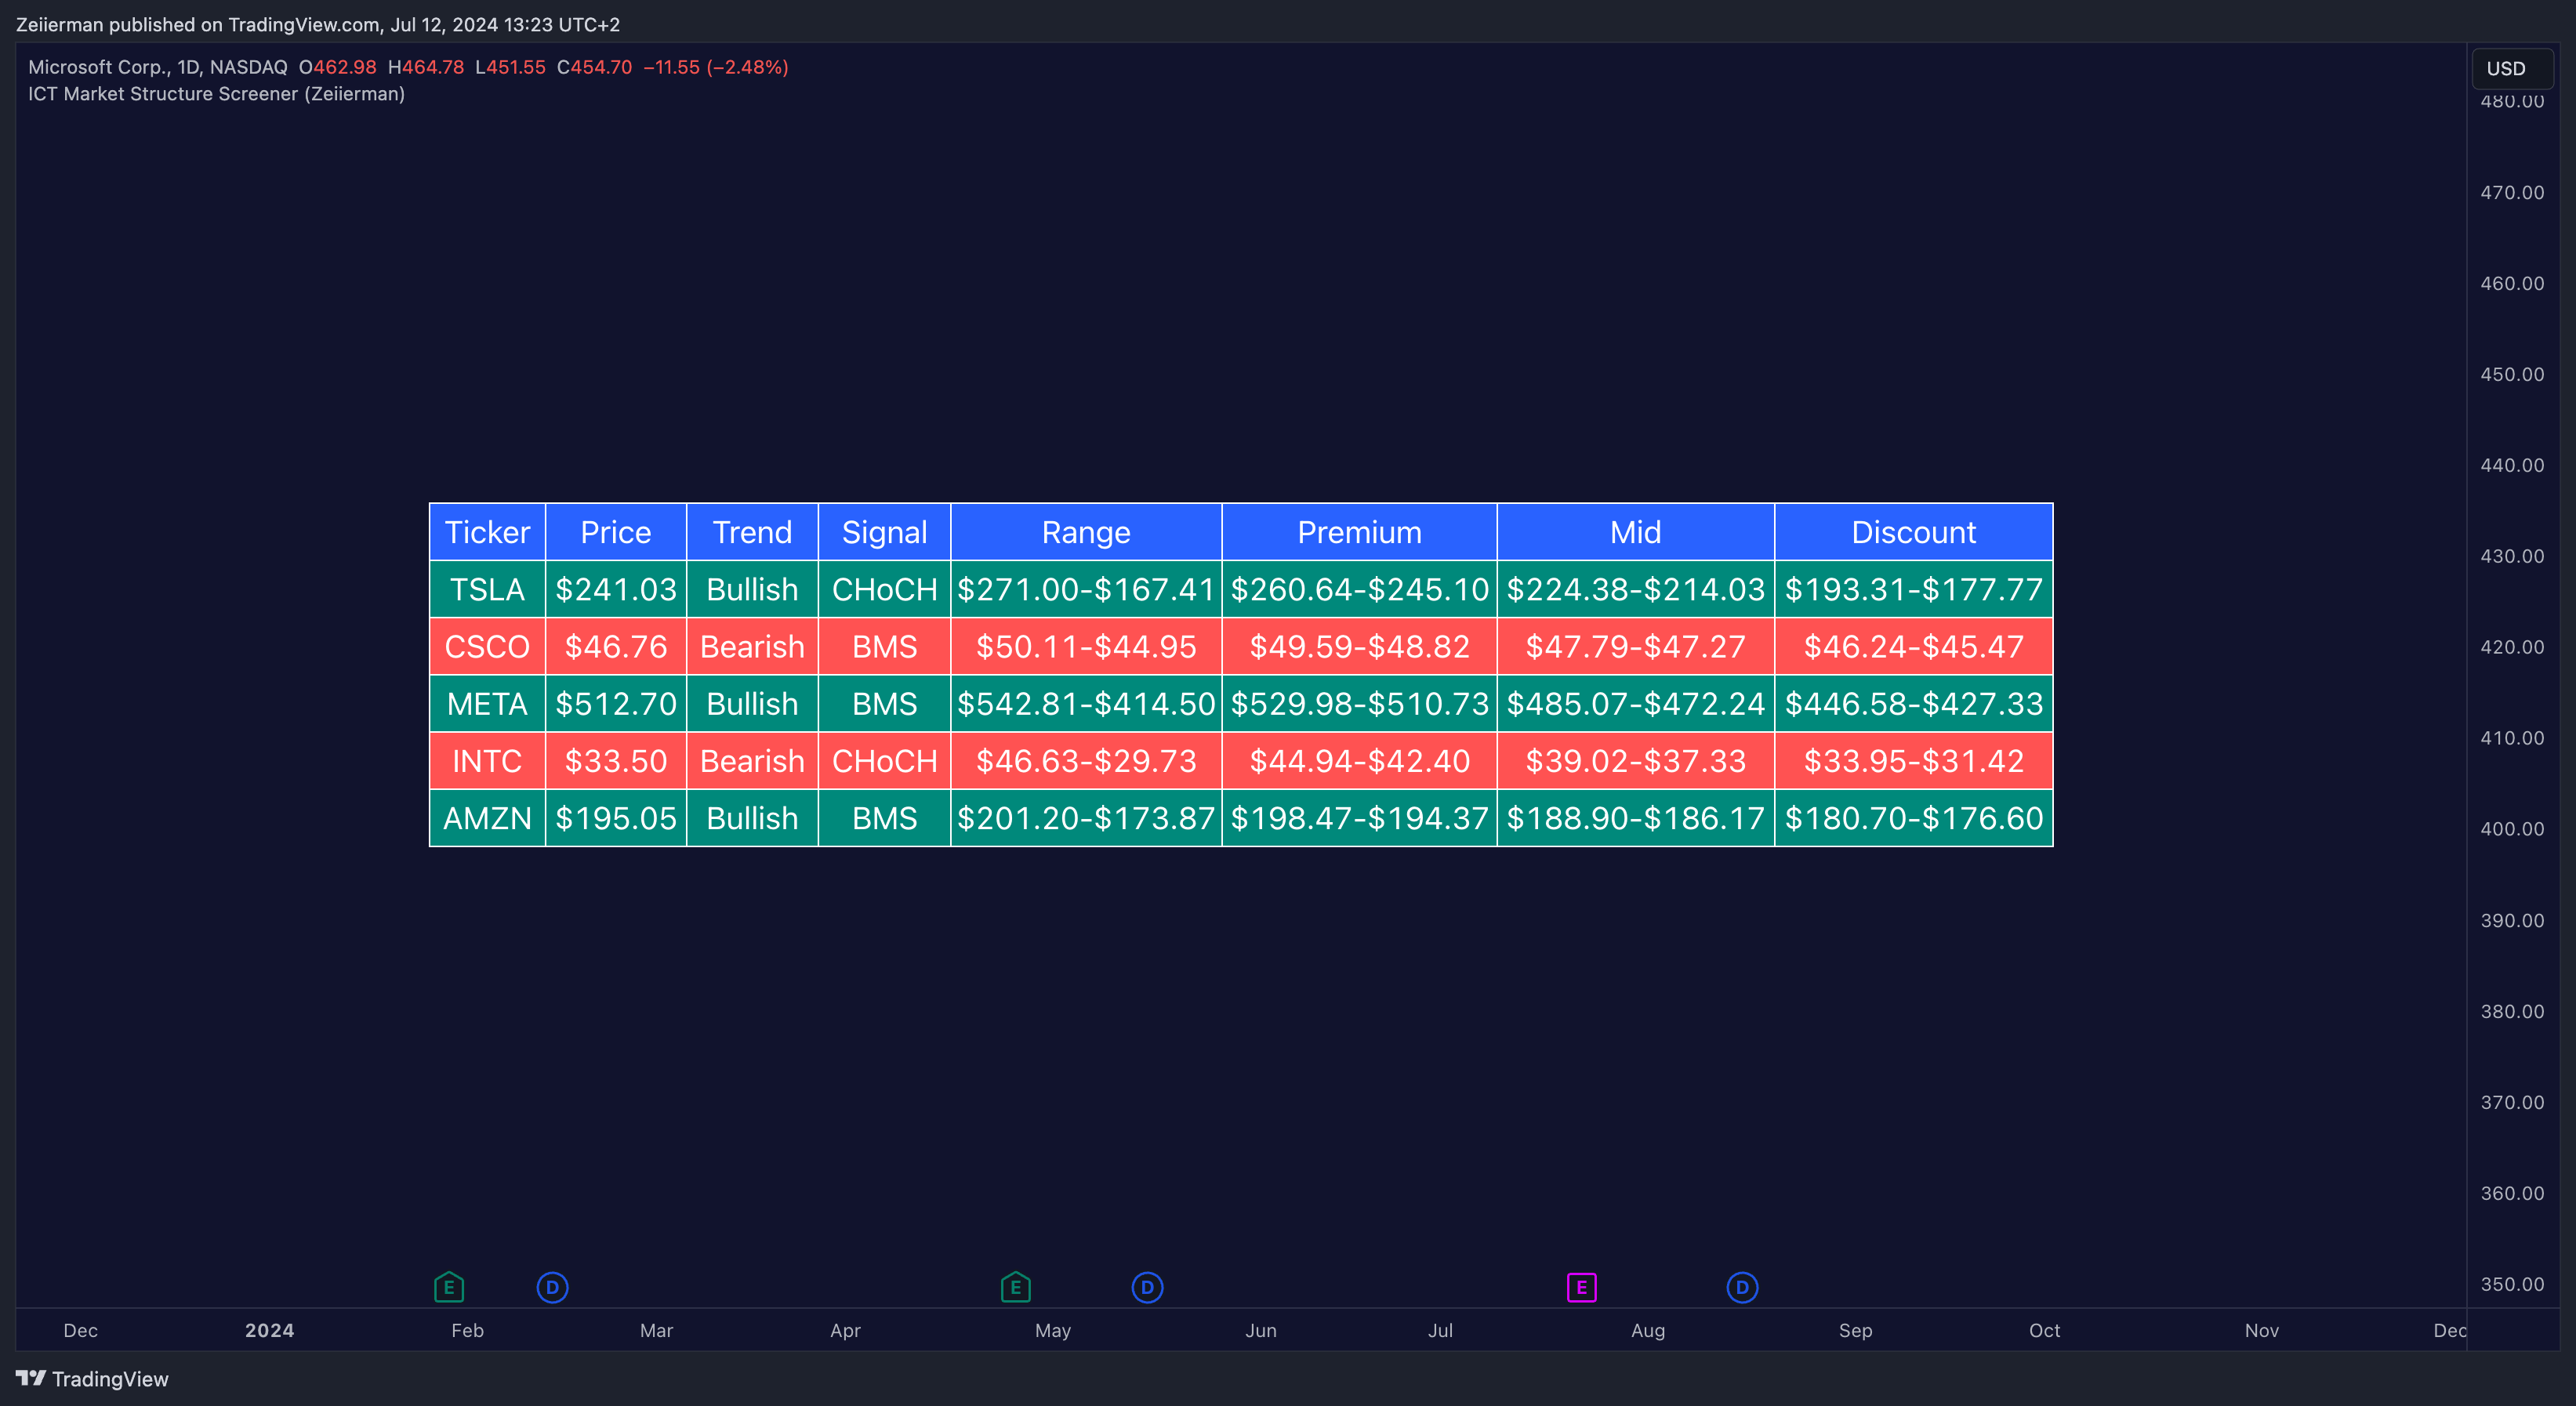The height and width of the screenshot is (1406, 2576).
Task: Click the CHoCH signal in TSLA row
Action: pyautogui.click(x=884, y=589)
